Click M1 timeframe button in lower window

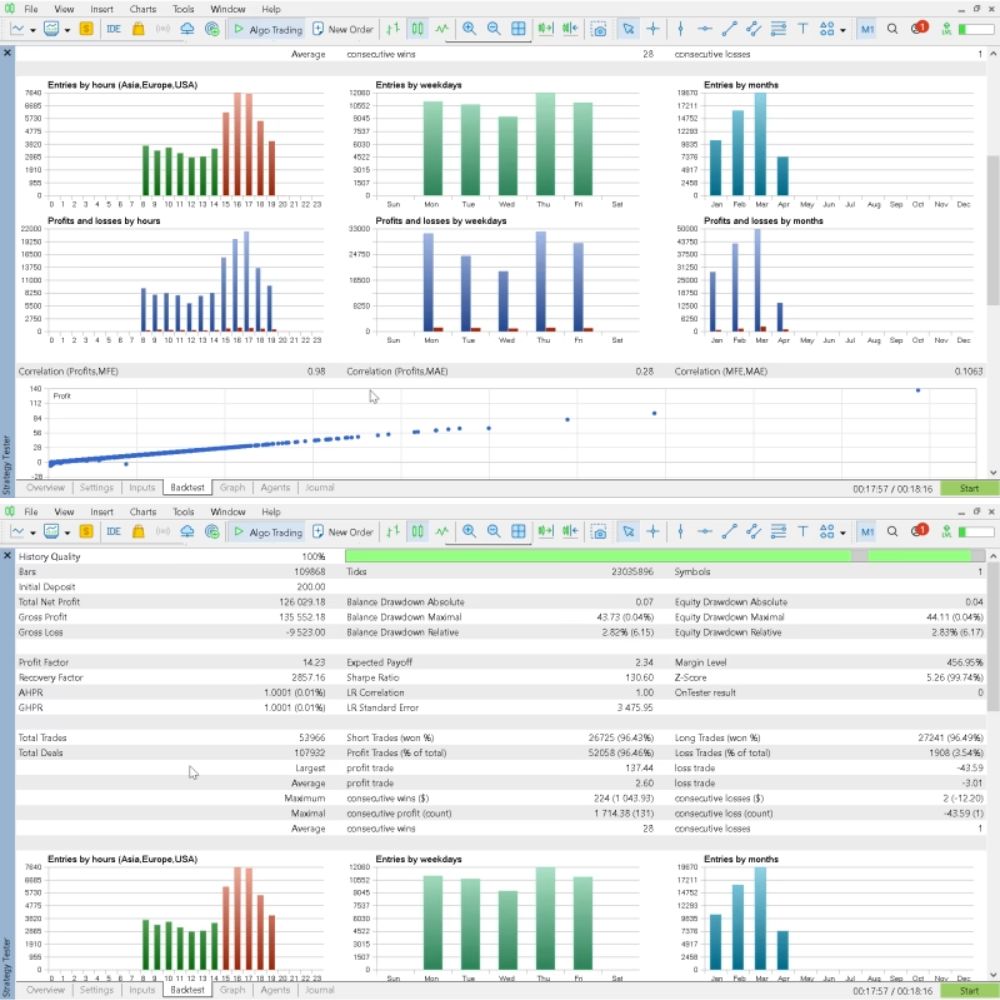tap(867, 531)
